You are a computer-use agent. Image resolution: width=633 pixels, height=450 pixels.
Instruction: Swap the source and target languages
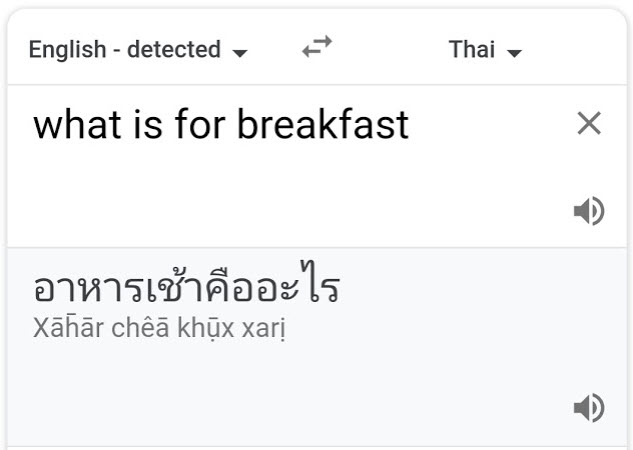pyautogui.click(x=317, y=46)
